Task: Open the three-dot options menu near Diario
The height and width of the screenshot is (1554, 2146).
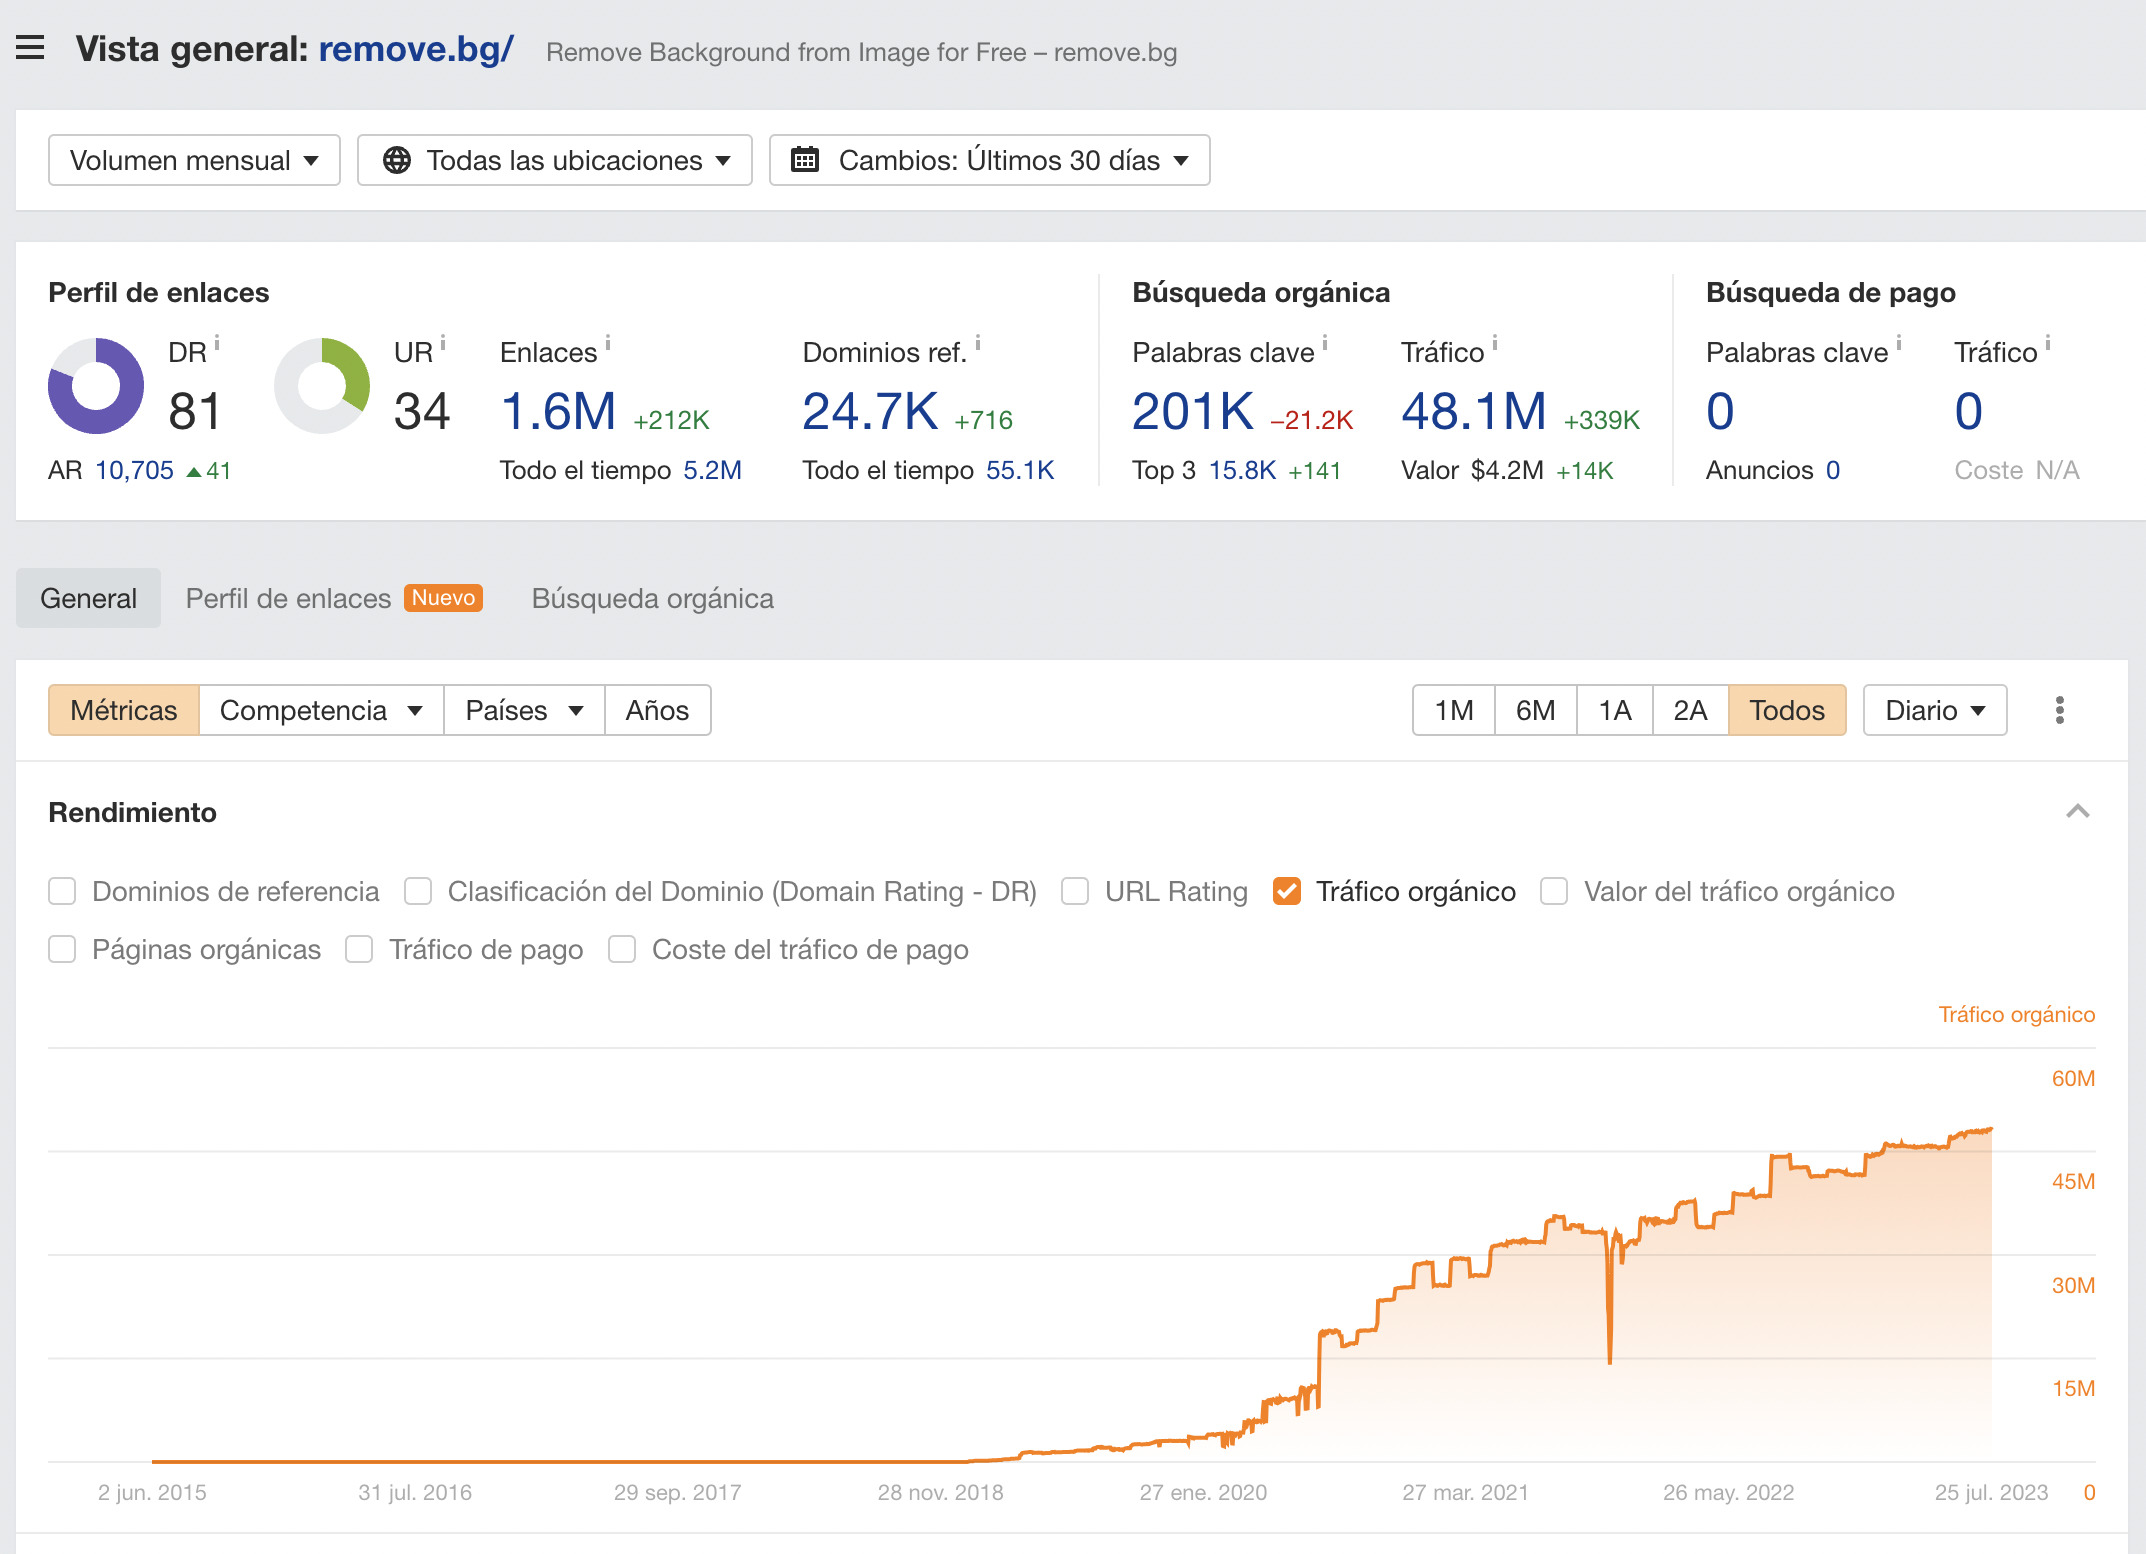Action: (x=2059, y=710)
